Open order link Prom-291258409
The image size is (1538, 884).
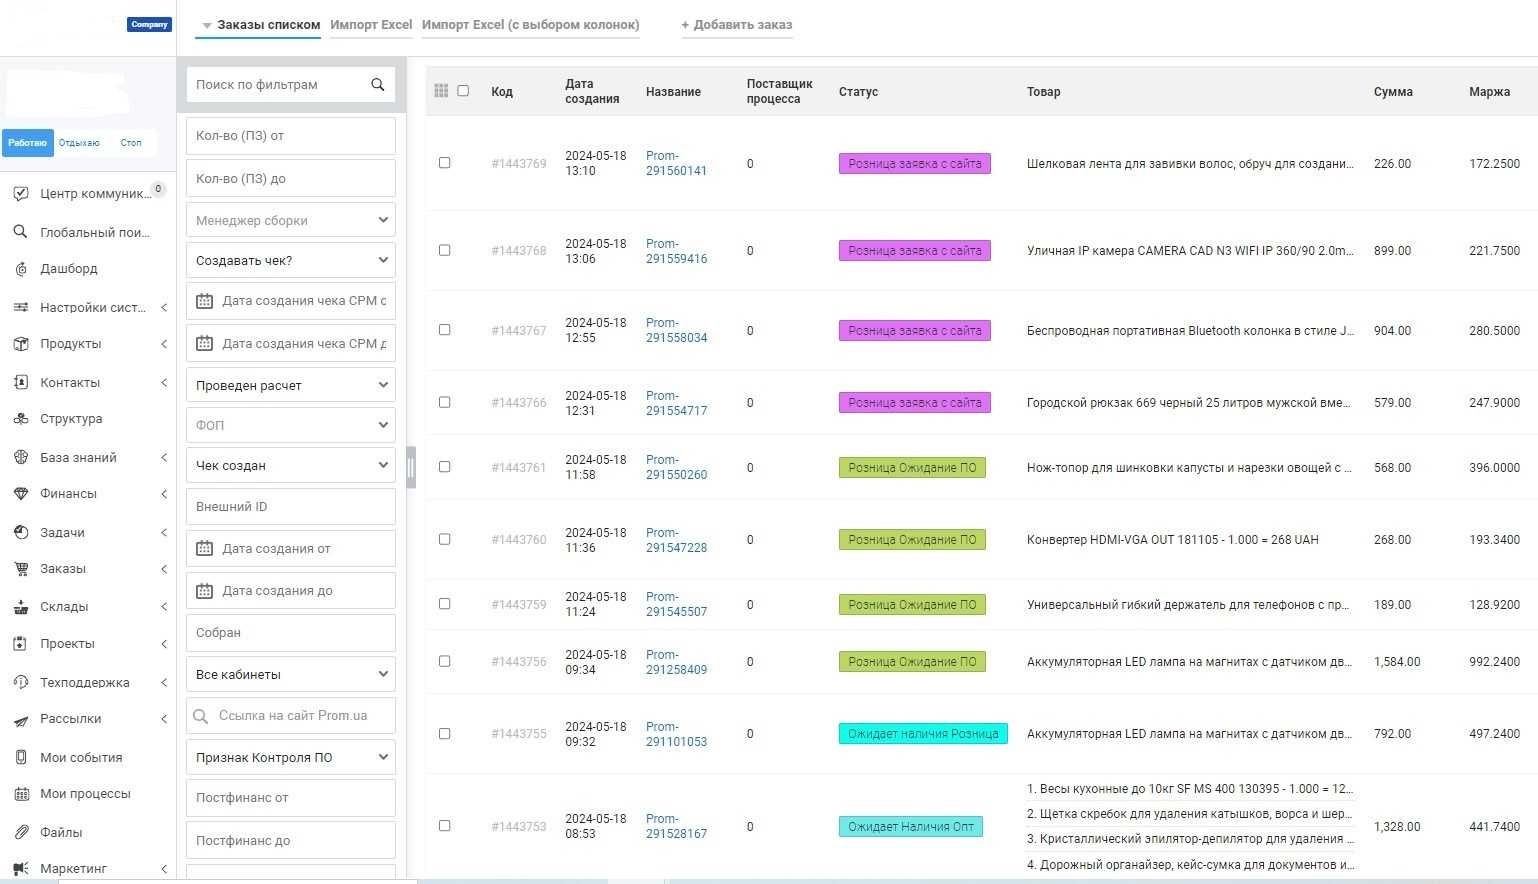coord(676,662)
